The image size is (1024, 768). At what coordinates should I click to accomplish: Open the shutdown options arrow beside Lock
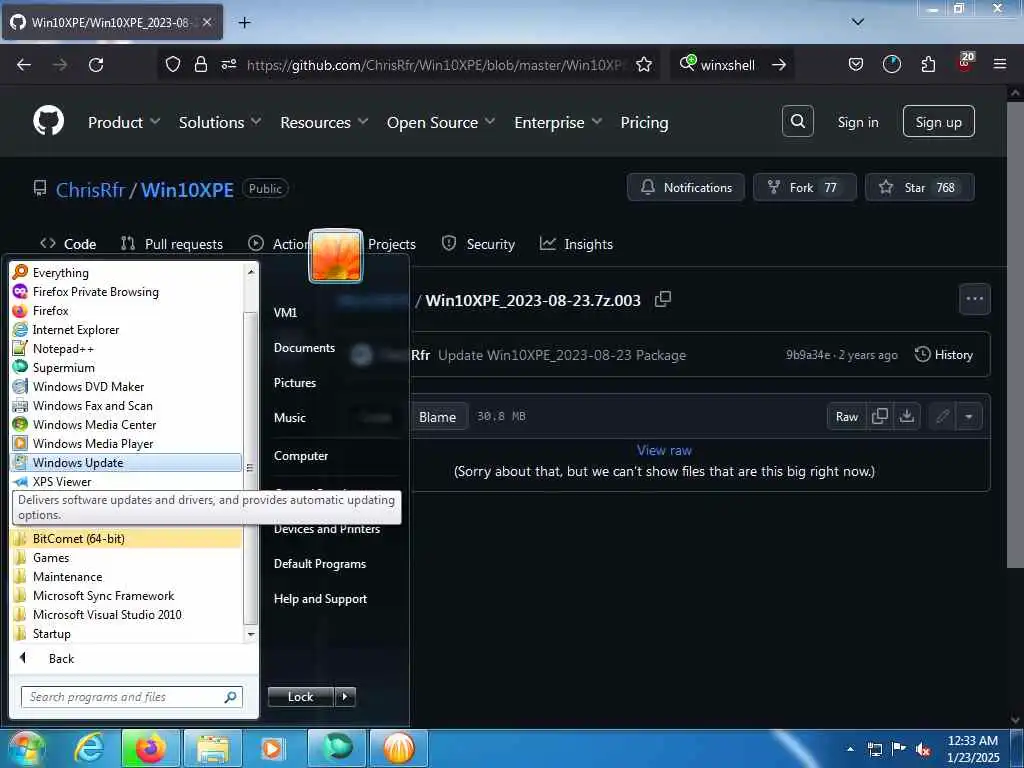point(345,696)
